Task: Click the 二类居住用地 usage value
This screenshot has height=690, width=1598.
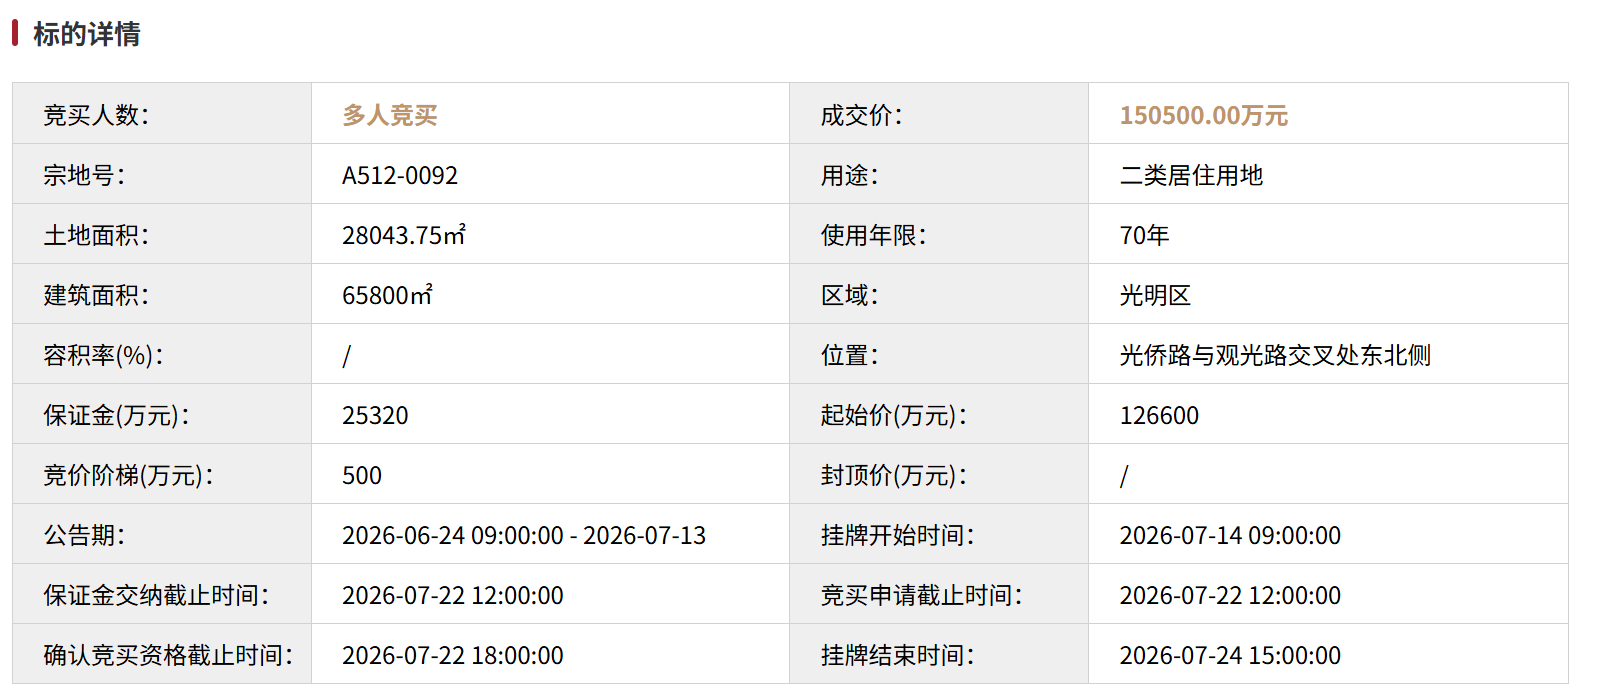Action: pyautogui.click(x=1191, y=175)
